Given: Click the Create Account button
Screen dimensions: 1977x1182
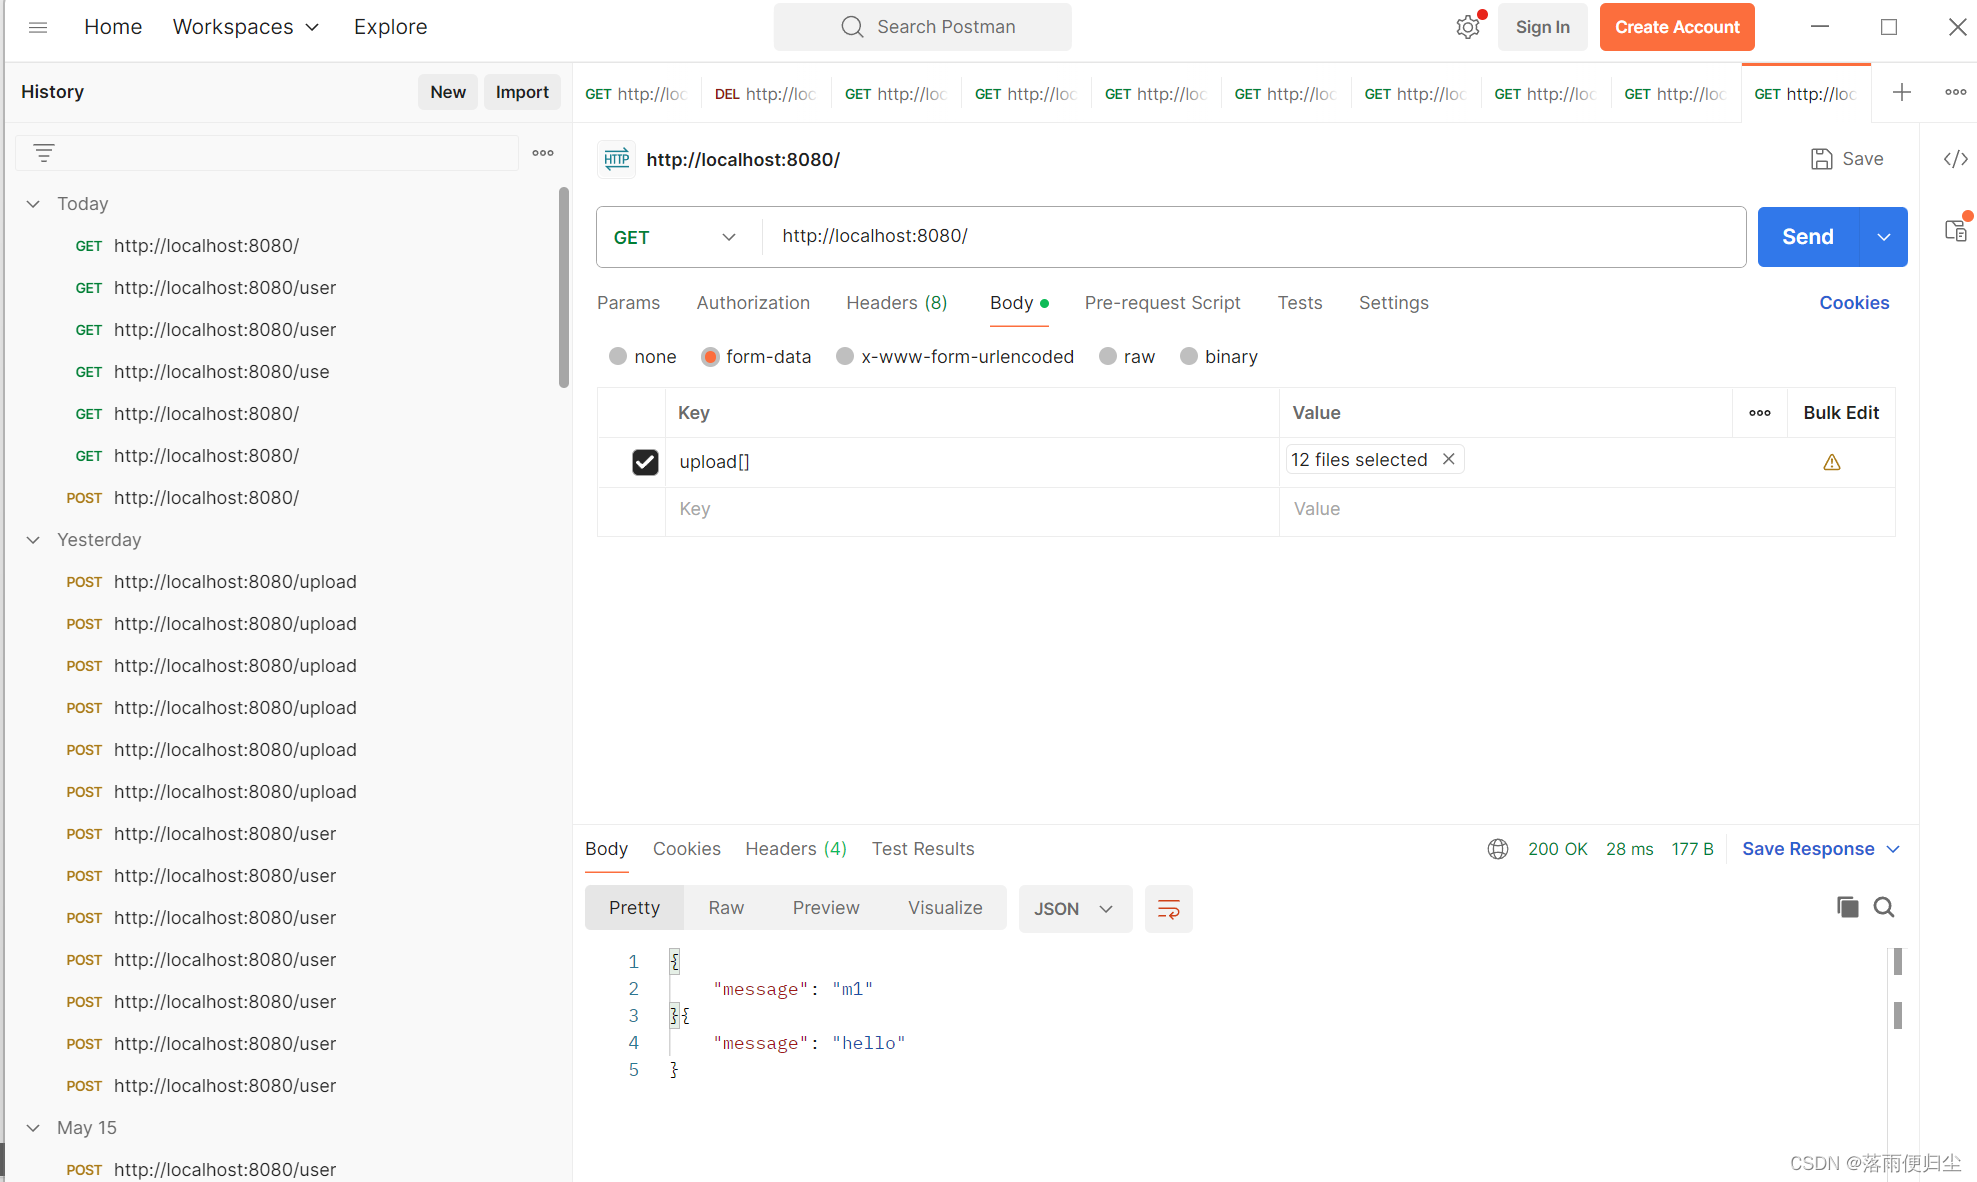Looking at the screenshot, I should click(x=1677, y=27).
